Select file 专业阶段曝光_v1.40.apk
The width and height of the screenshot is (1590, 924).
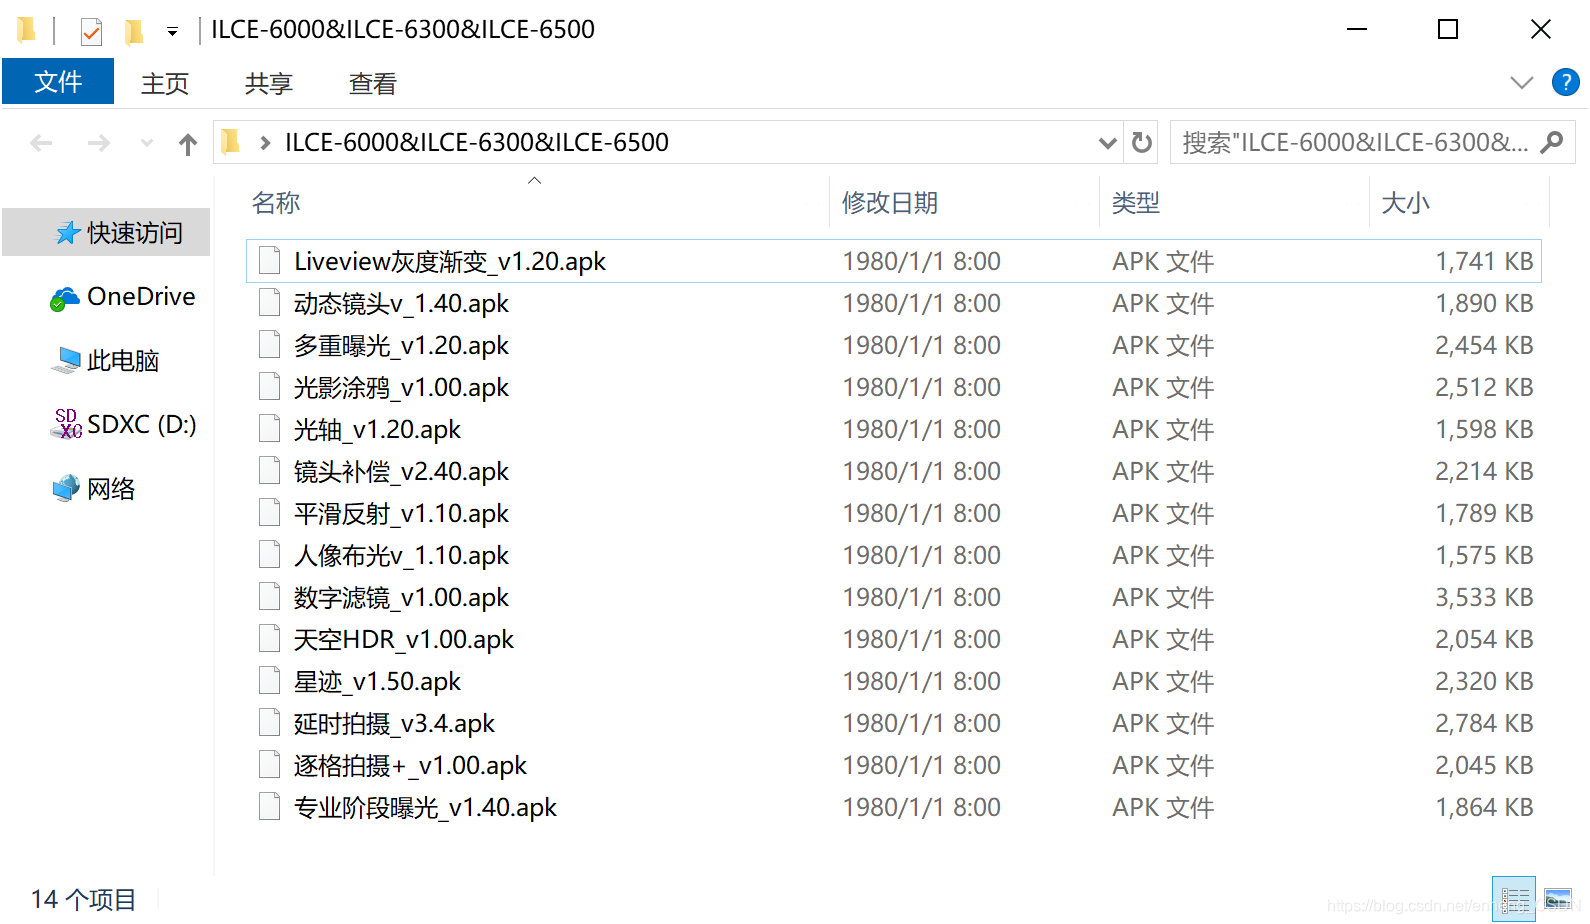click(x=894, y=807)
